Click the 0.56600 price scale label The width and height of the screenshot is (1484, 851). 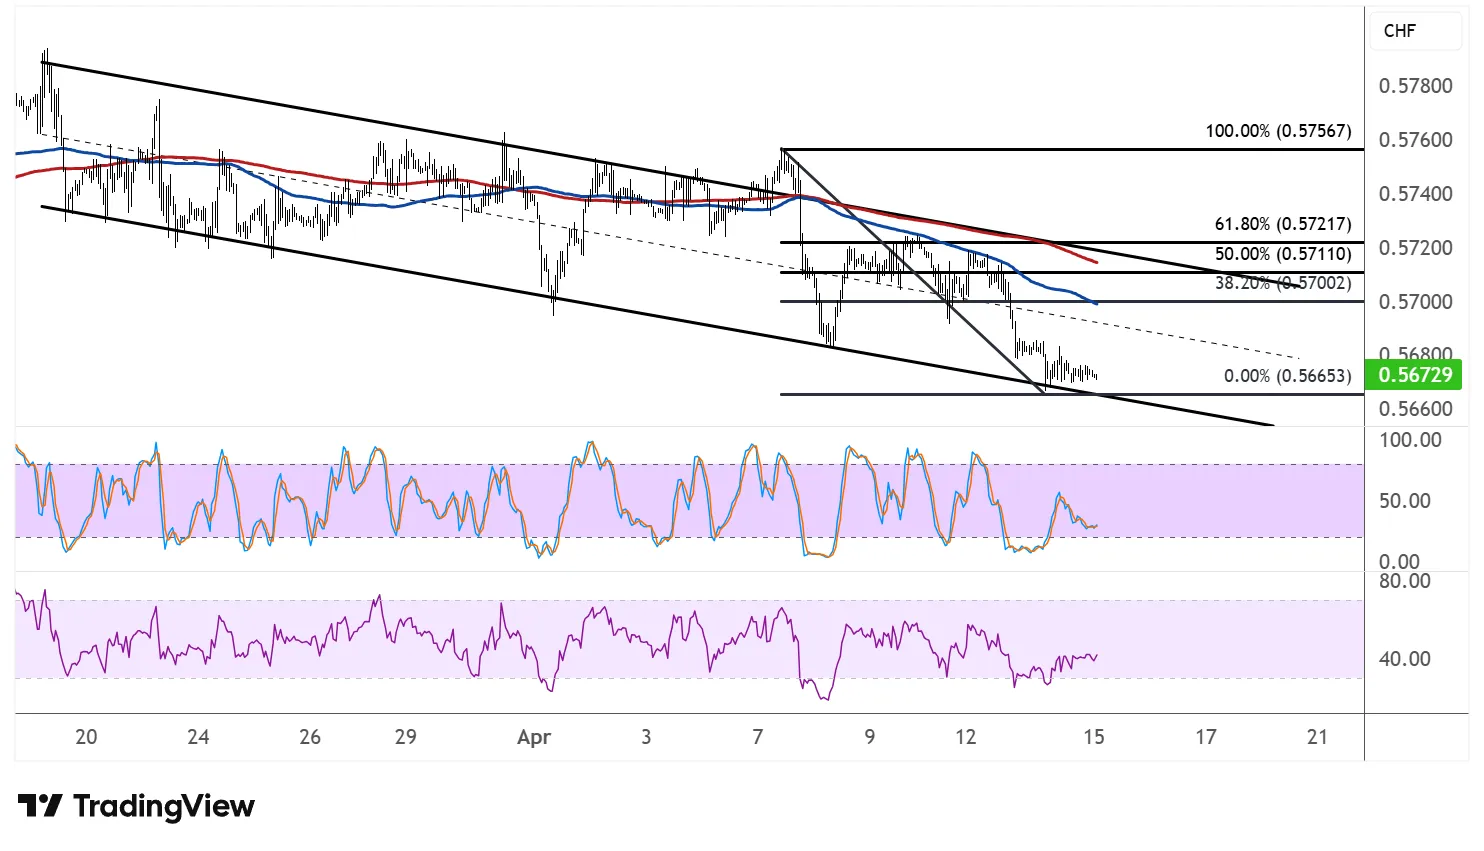pyautogui.click(x=1415, y=409)
